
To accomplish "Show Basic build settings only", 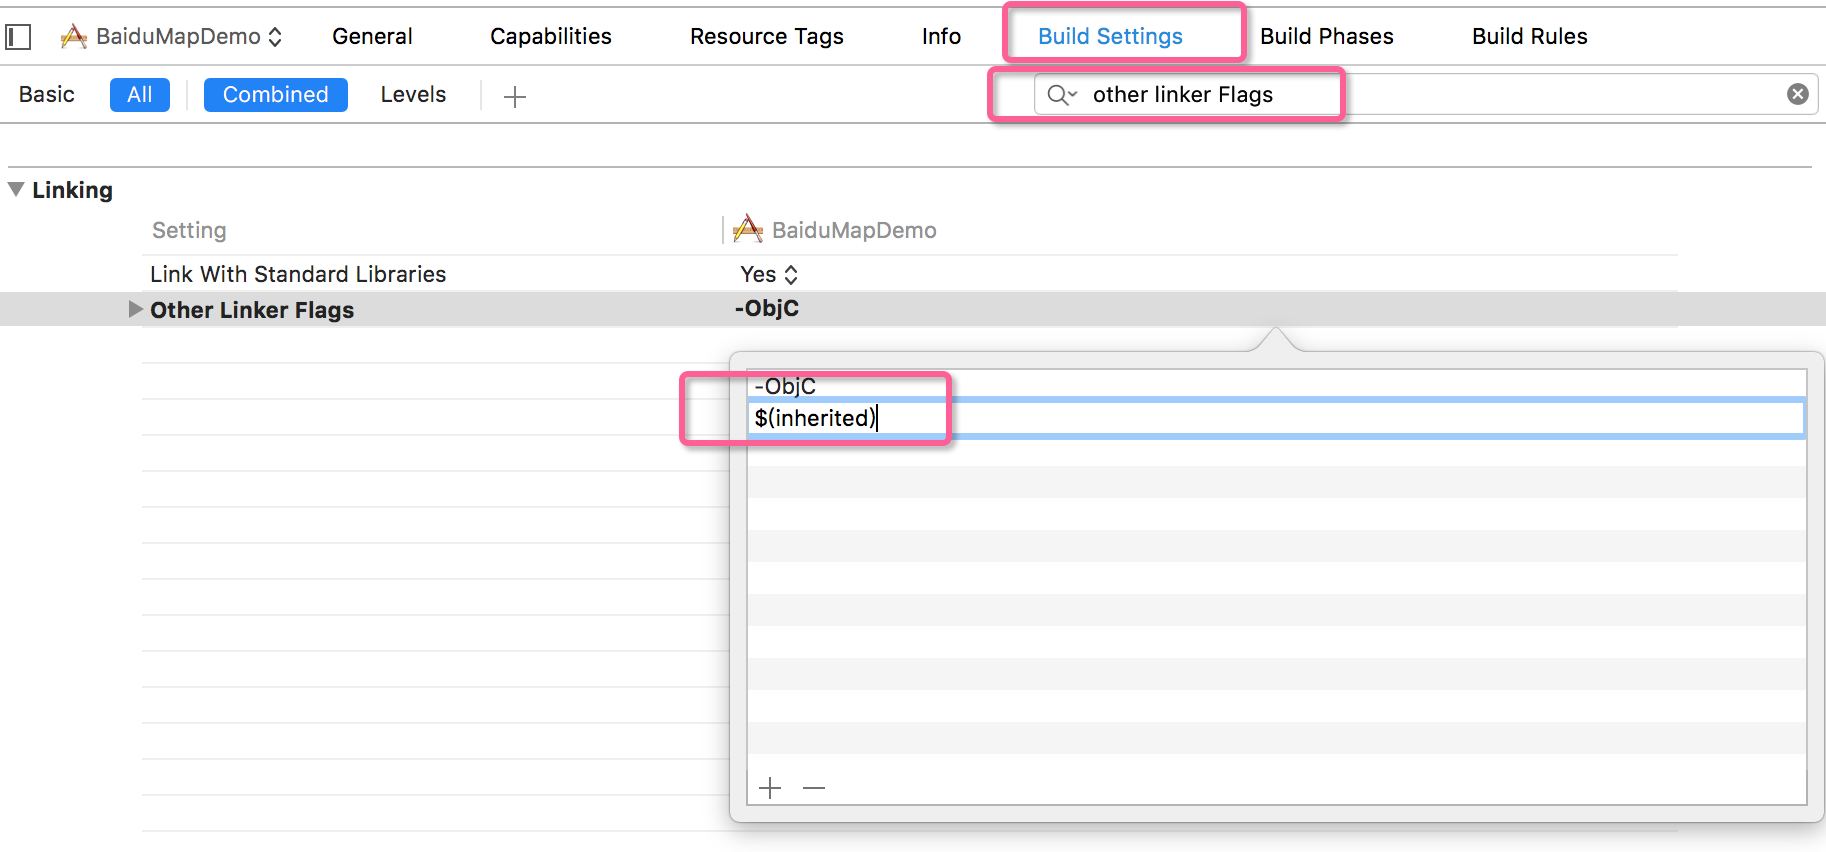I will pyautogui.click(x=47, y=94).
